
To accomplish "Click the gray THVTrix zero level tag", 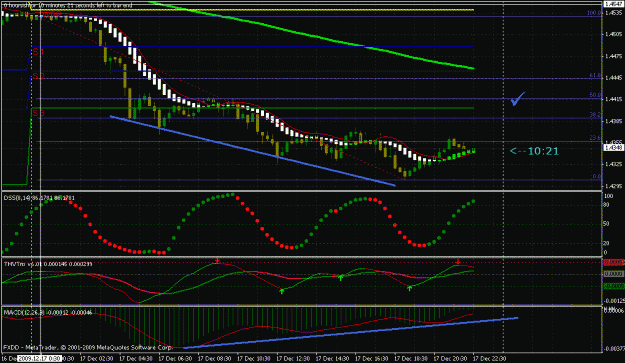I will (614, 274).
